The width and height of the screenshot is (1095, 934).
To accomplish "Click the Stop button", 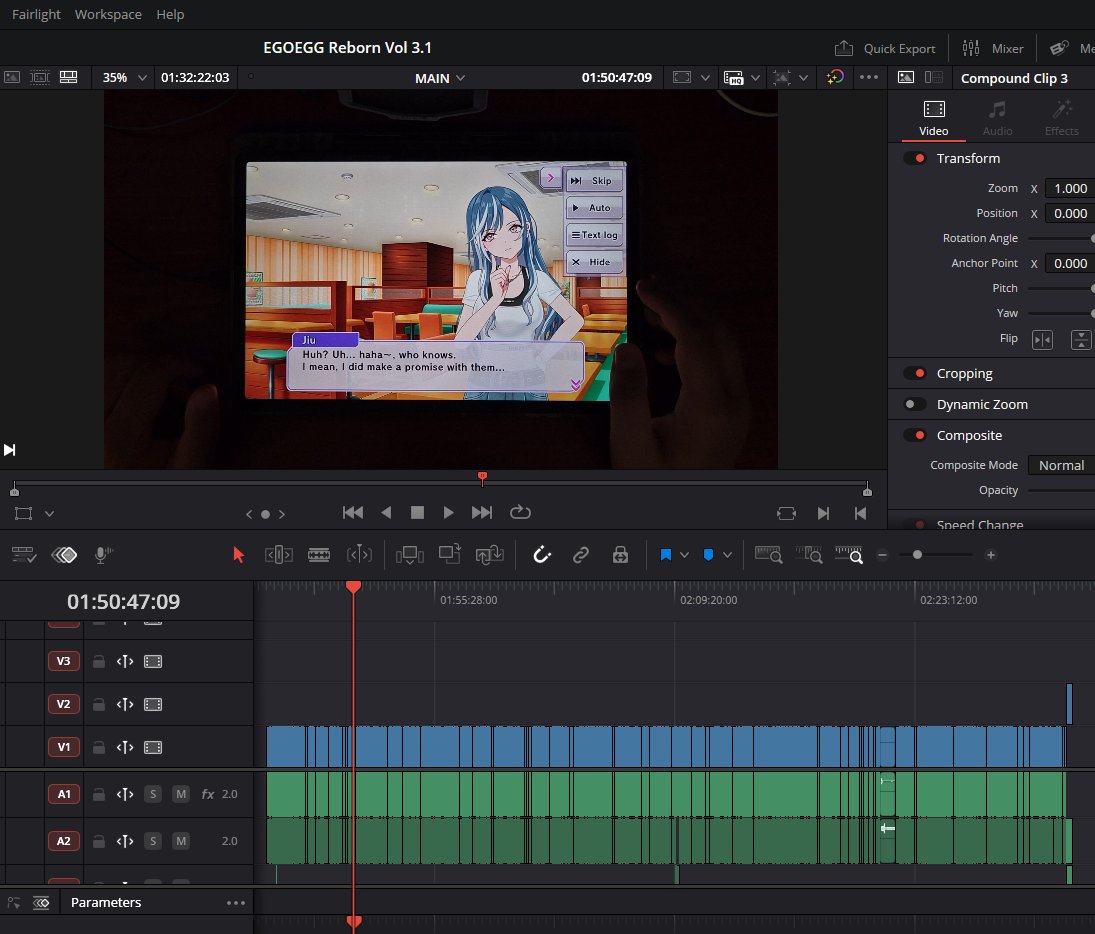I will pyautogui.click(x=418, y=513).
